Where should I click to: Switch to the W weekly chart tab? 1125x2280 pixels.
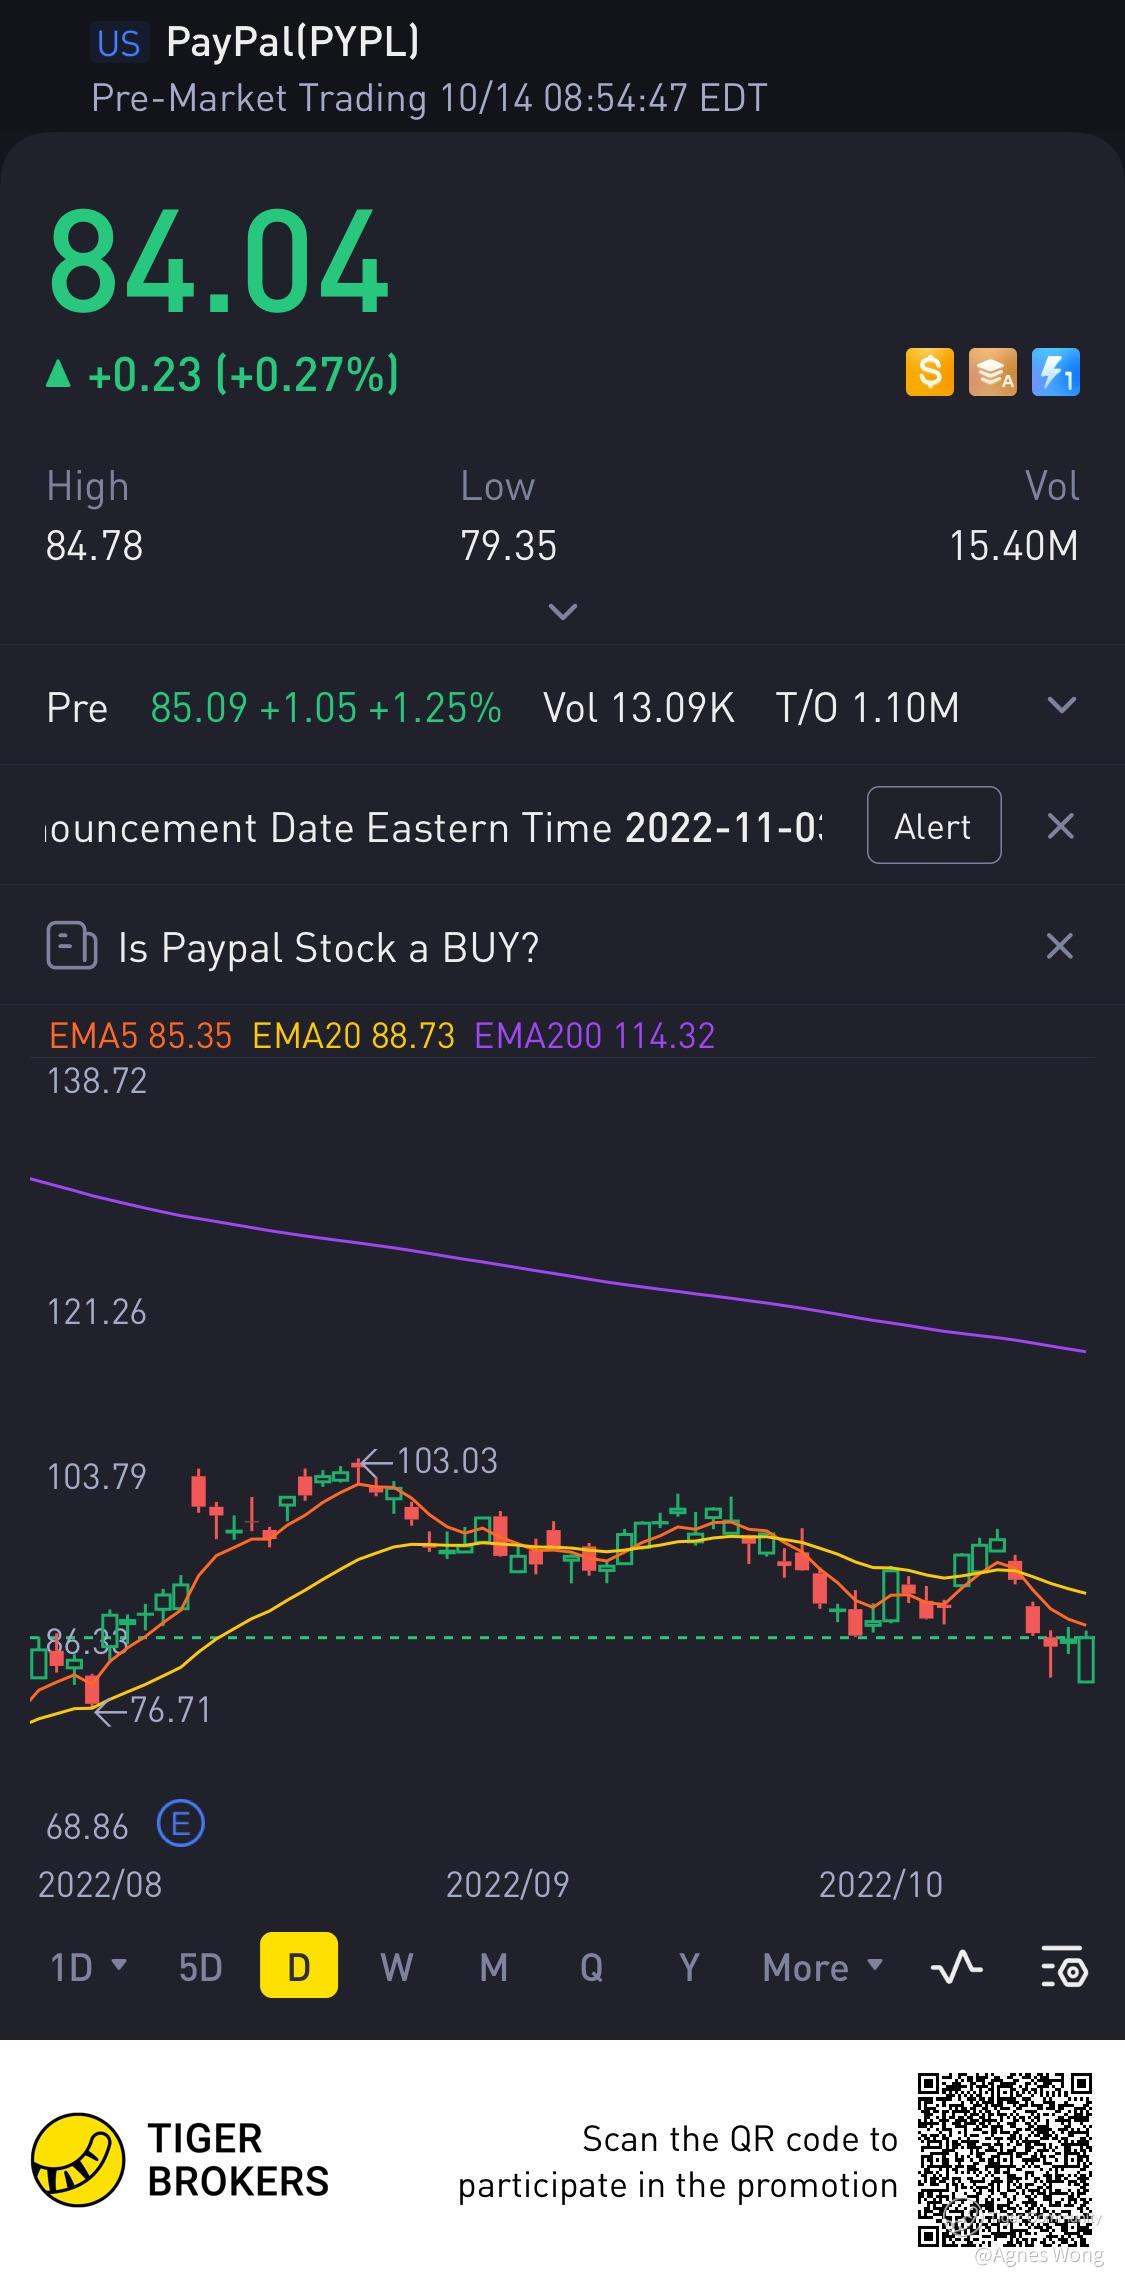397,1967
